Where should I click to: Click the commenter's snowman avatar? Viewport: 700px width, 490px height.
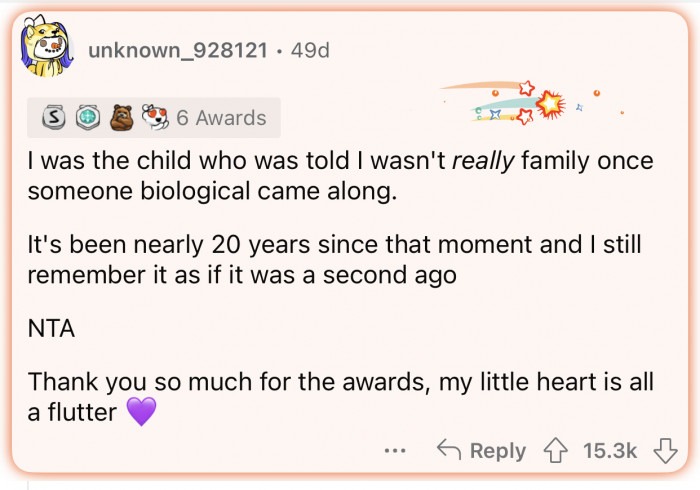[47, 49]
